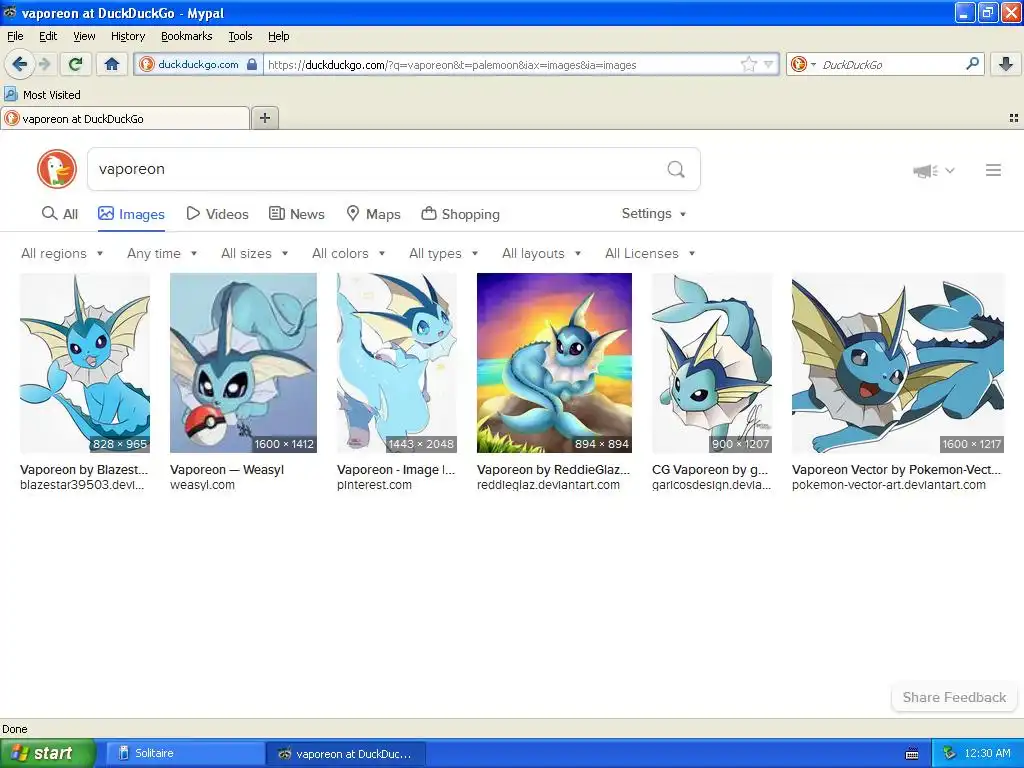Expand the Settings dropdown
Image resolution: width=1024 pixels, height=768 pixels.
point(654,214)
